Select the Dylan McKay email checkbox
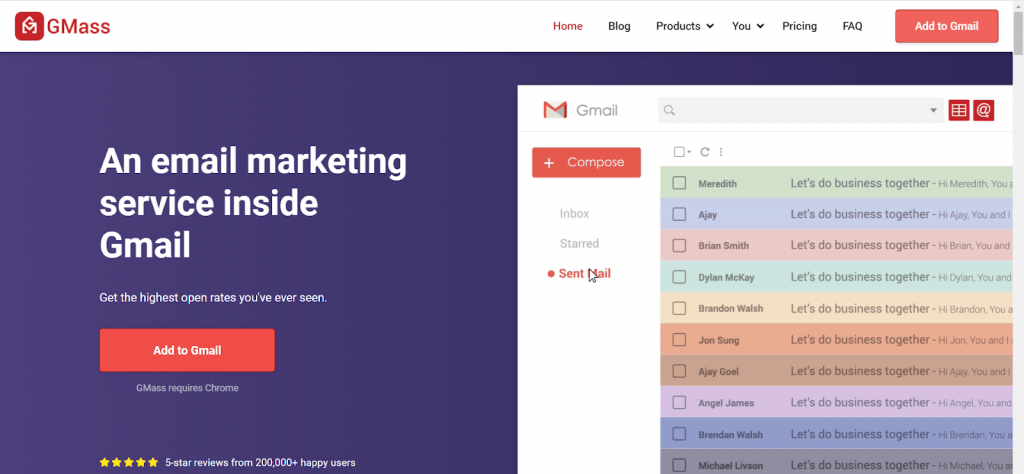Viewport: 1024px width, 474px height. click(x=679, y=277)
